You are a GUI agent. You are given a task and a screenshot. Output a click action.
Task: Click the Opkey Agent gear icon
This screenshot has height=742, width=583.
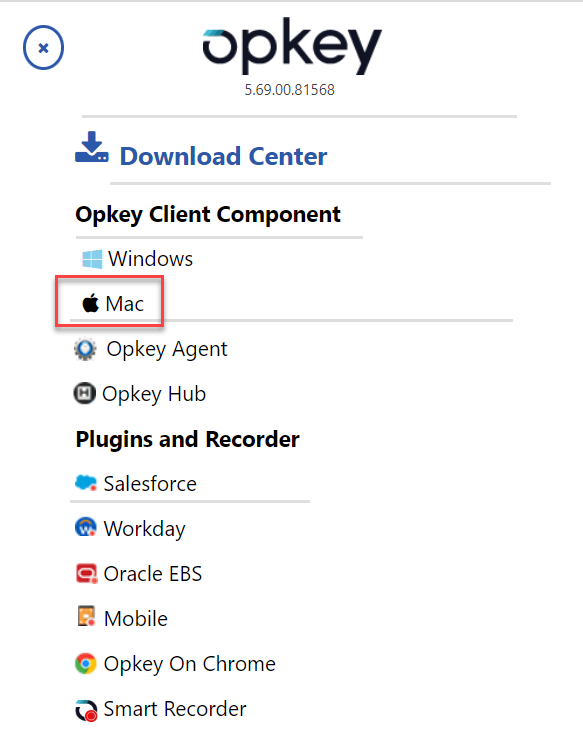pyautogui.click(x=85, y=349)
